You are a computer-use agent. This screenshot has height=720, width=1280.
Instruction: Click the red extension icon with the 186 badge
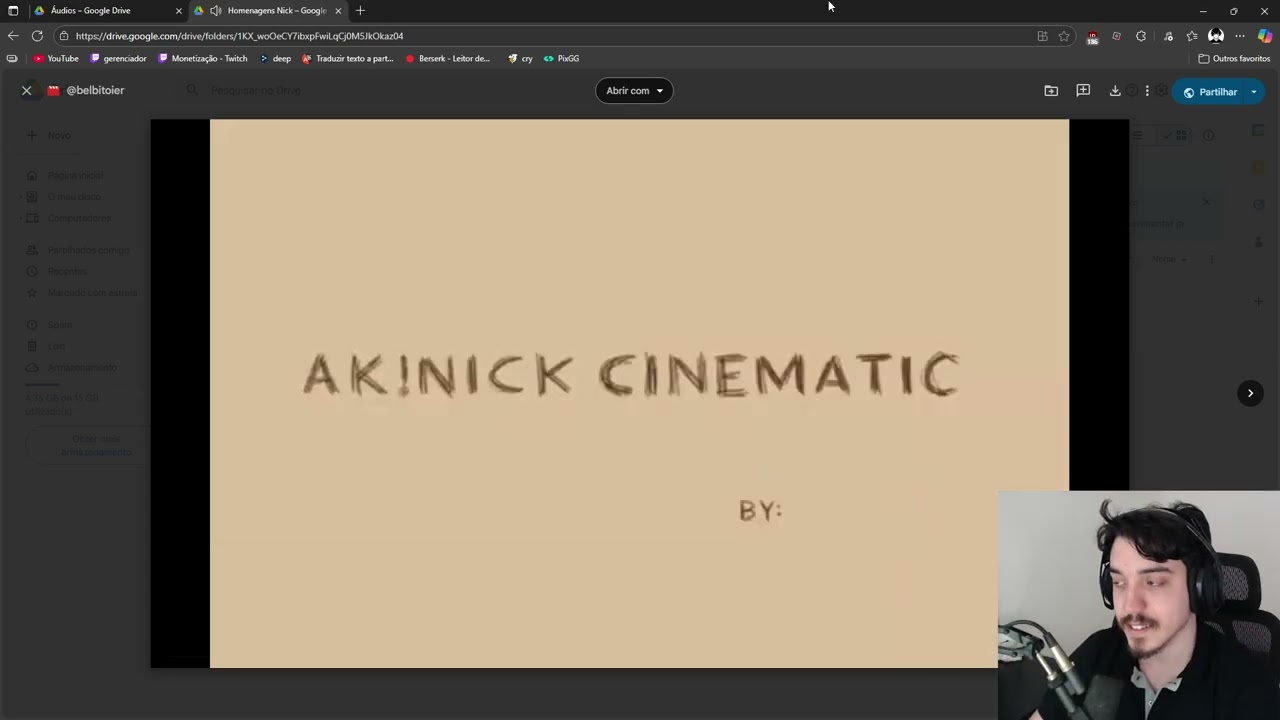click(1092, 37)
